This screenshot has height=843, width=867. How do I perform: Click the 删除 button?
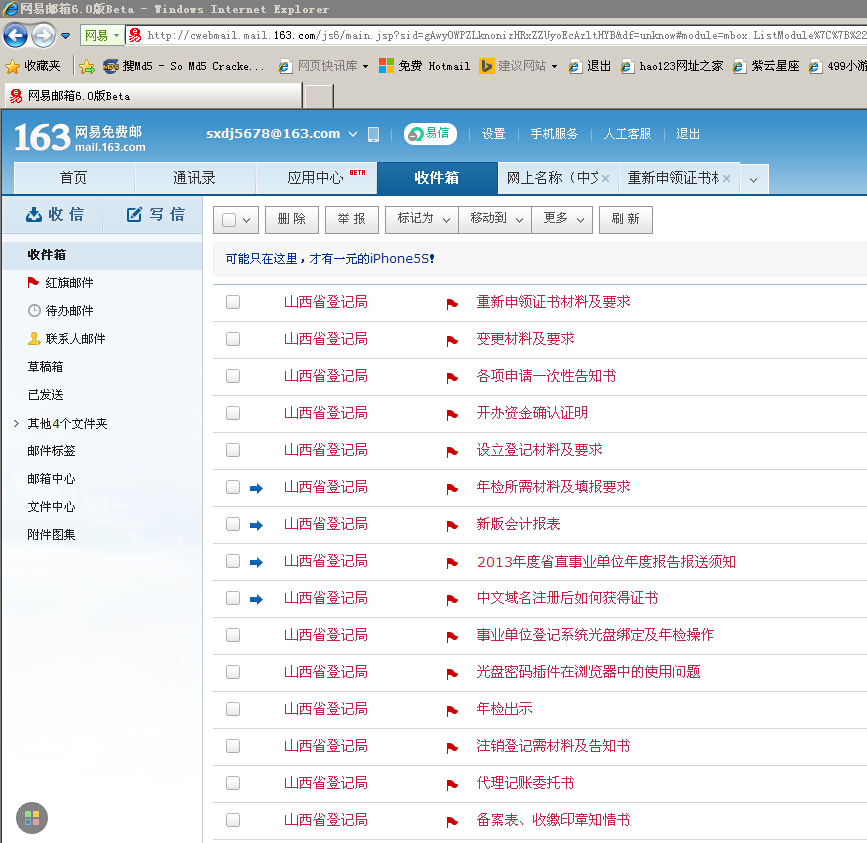pyautogui.click(x=292, y=219)
